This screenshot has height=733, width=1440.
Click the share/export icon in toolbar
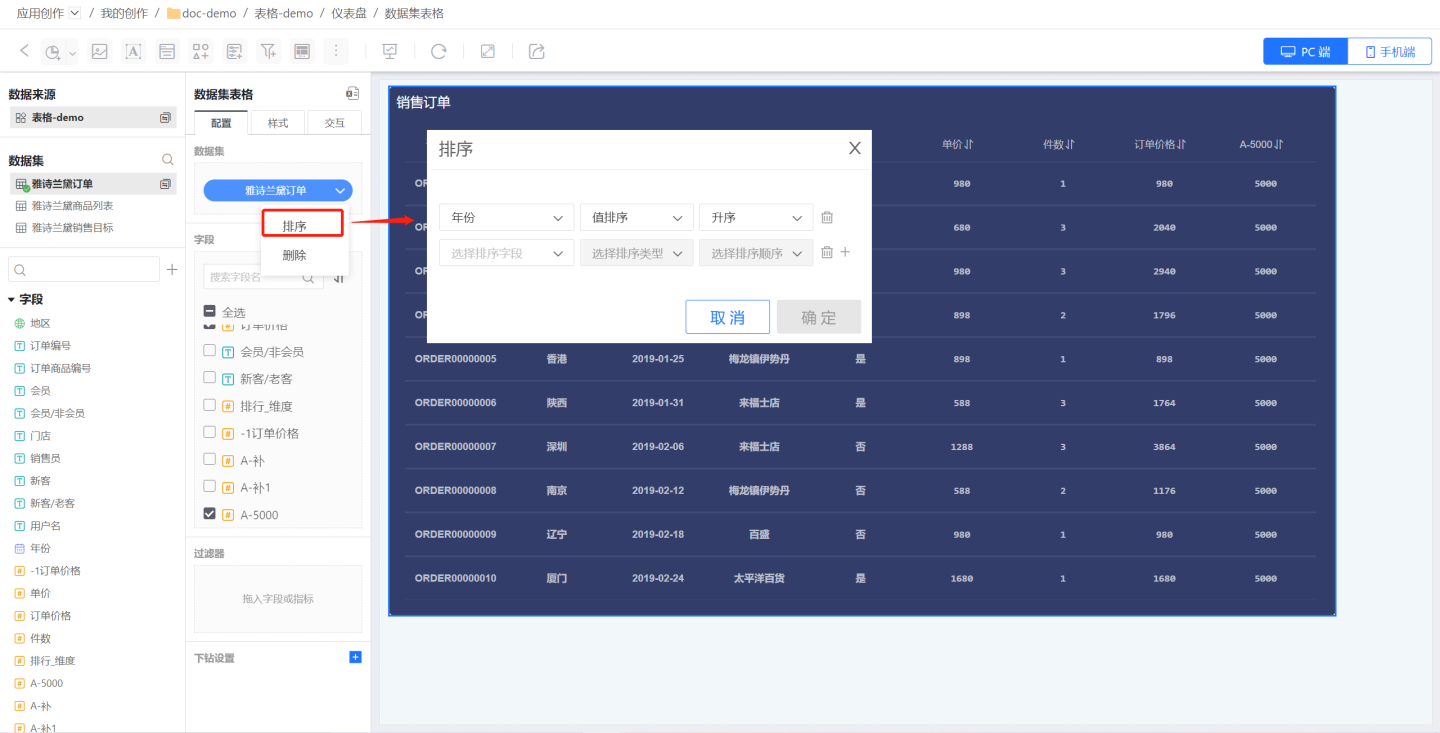537,51
